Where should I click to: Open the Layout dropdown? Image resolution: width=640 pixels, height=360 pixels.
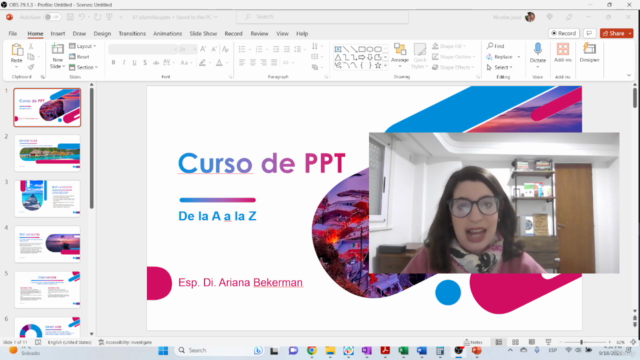point(83,46)
